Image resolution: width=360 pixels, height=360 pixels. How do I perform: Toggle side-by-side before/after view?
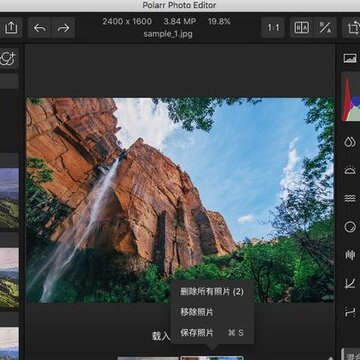point(301,28)
